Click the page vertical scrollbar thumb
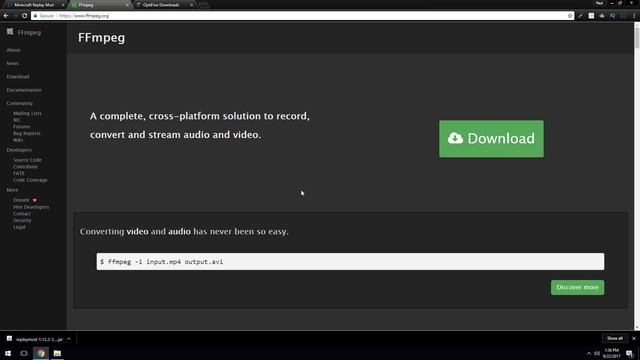 coord(637,39)
